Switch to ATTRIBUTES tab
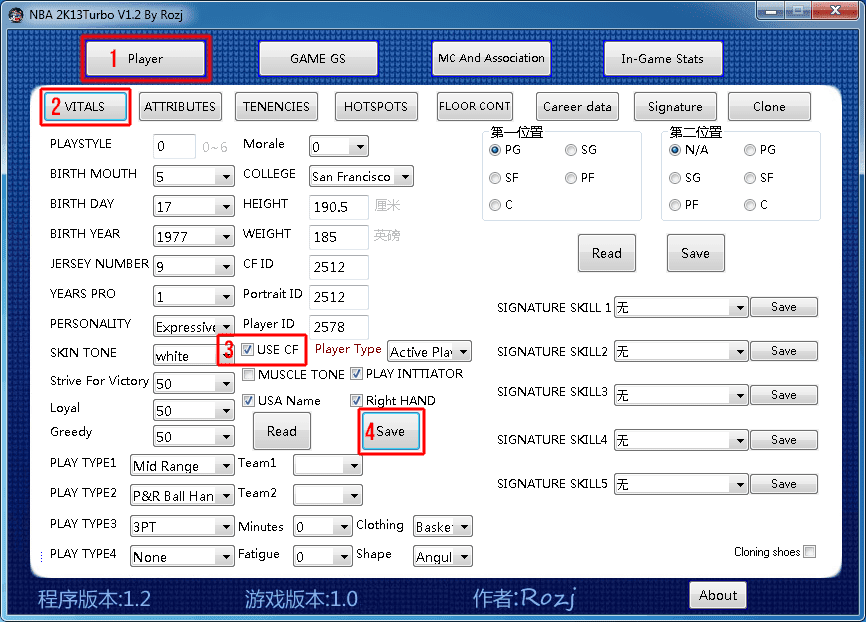This screenshot has width=866, height=622. coord(180,107)
